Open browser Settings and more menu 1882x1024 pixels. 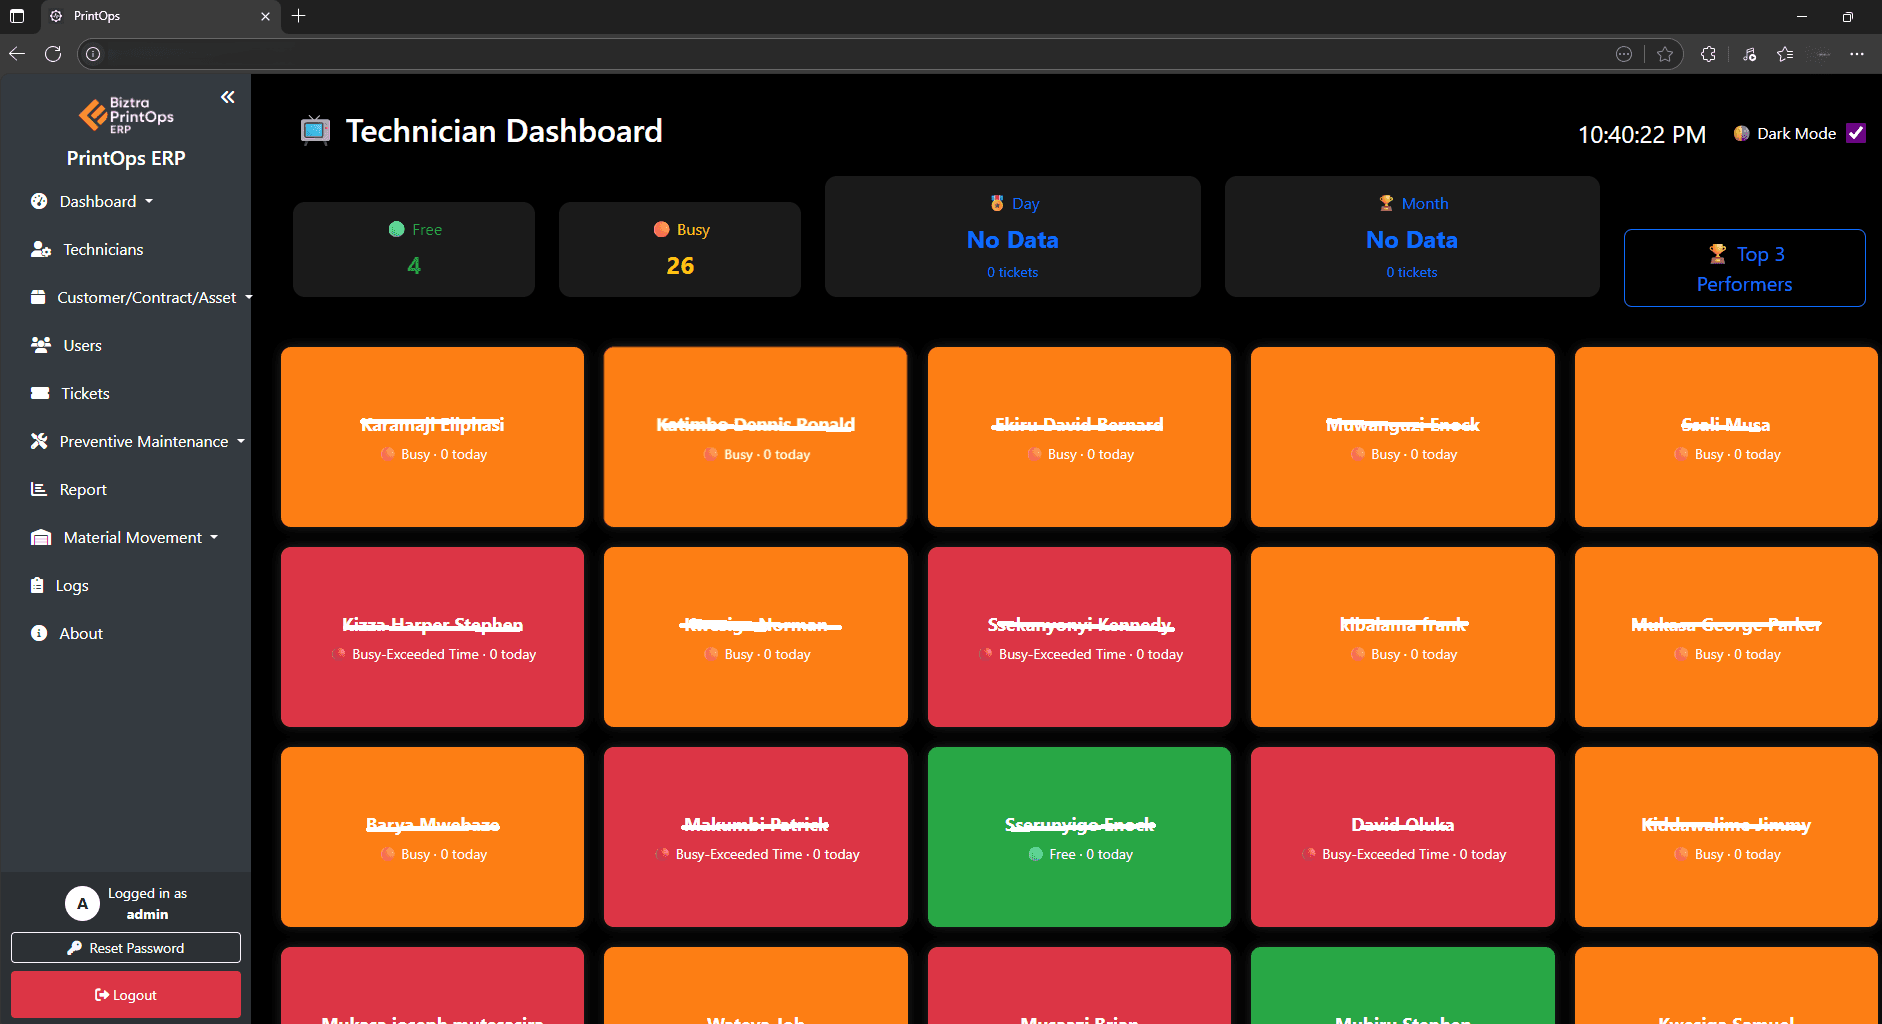(1857, 54)
